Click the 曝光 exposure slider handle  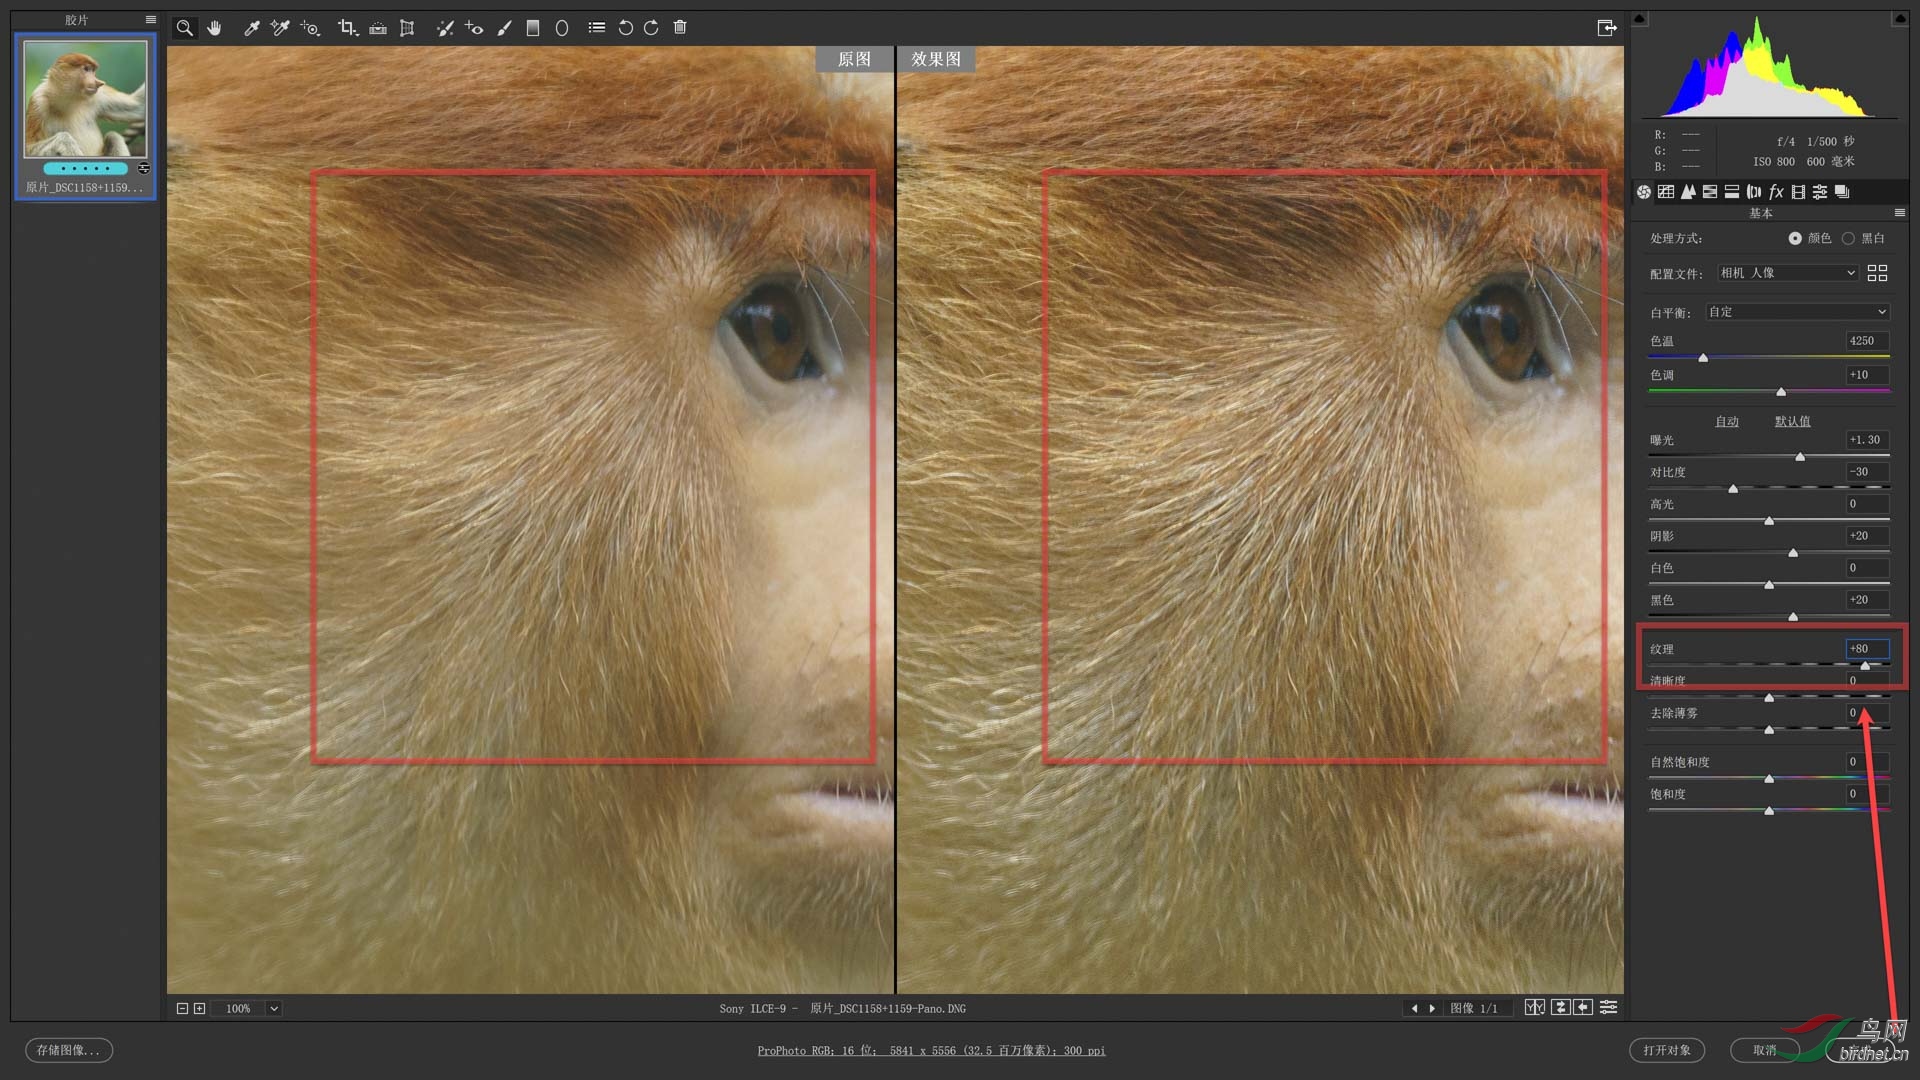(1800, 457)
